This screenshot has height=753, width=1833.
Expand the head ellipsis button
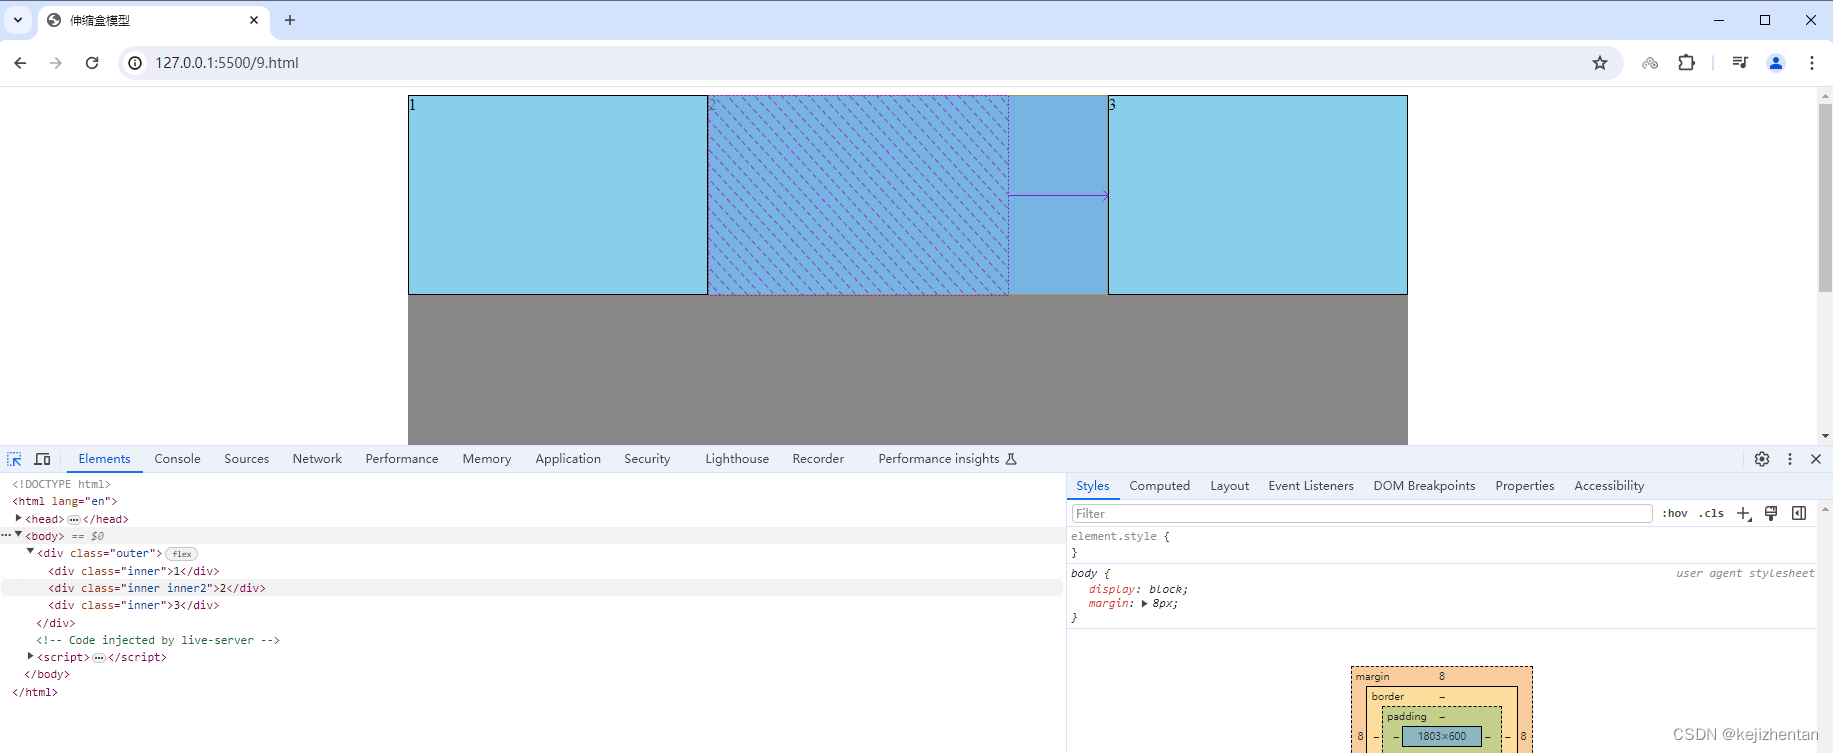click(x=73, y=520)
